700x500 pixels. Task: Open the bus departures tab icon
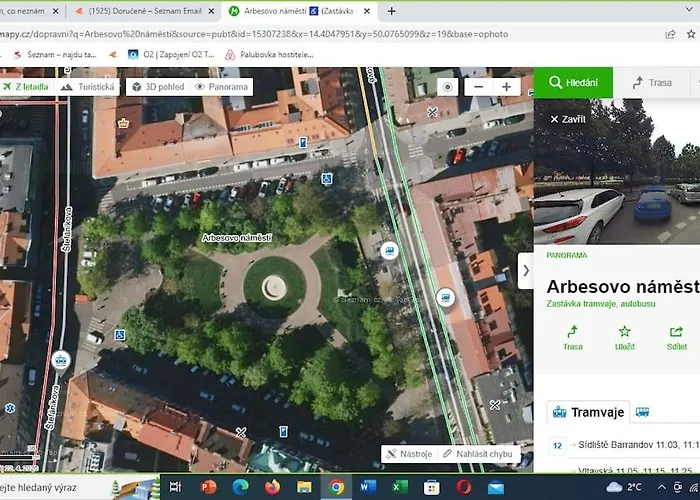(642, 412)
